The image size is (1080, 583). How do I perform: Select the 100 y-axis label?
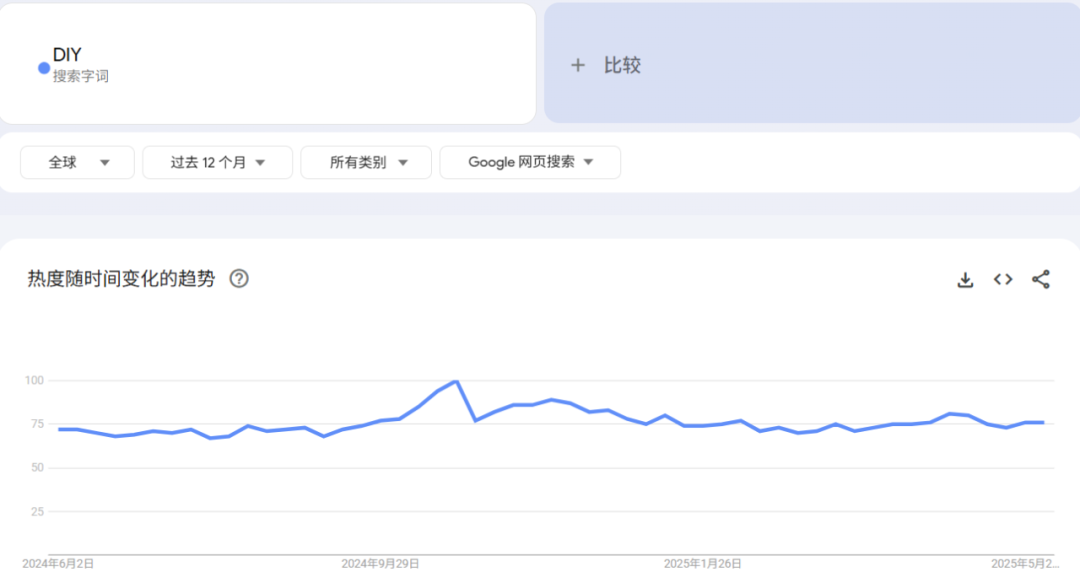pos(34,380)
